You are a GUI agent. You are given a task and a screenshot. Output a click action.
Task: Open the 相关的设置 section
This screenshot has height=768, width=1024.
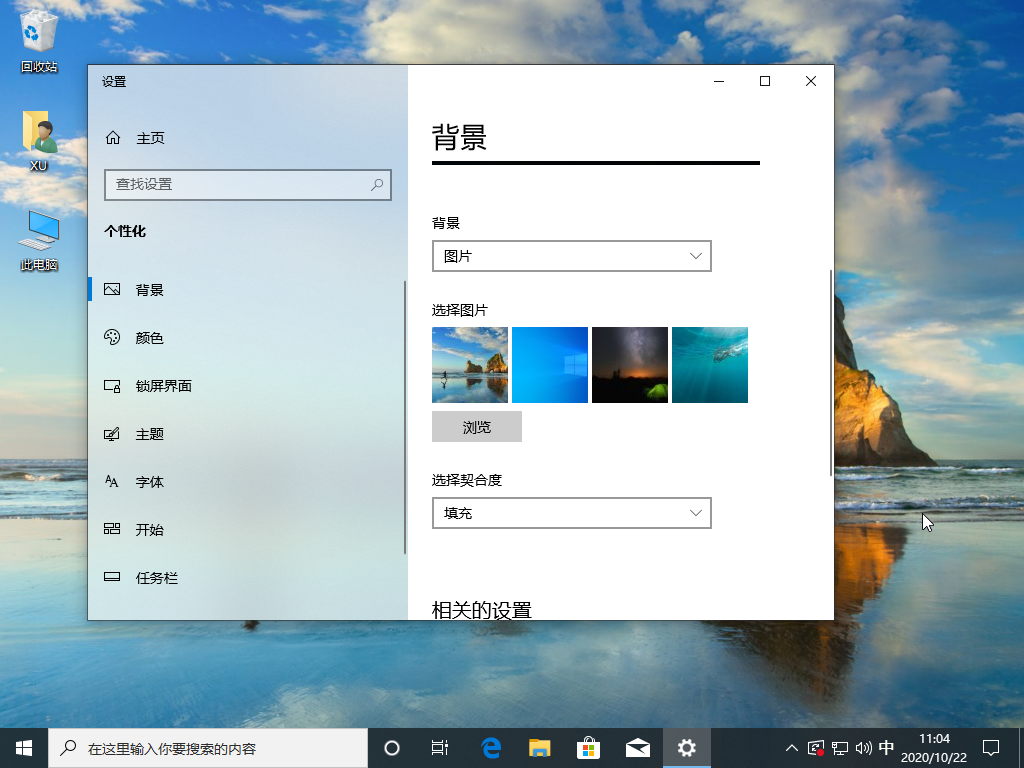click(484, 610)
